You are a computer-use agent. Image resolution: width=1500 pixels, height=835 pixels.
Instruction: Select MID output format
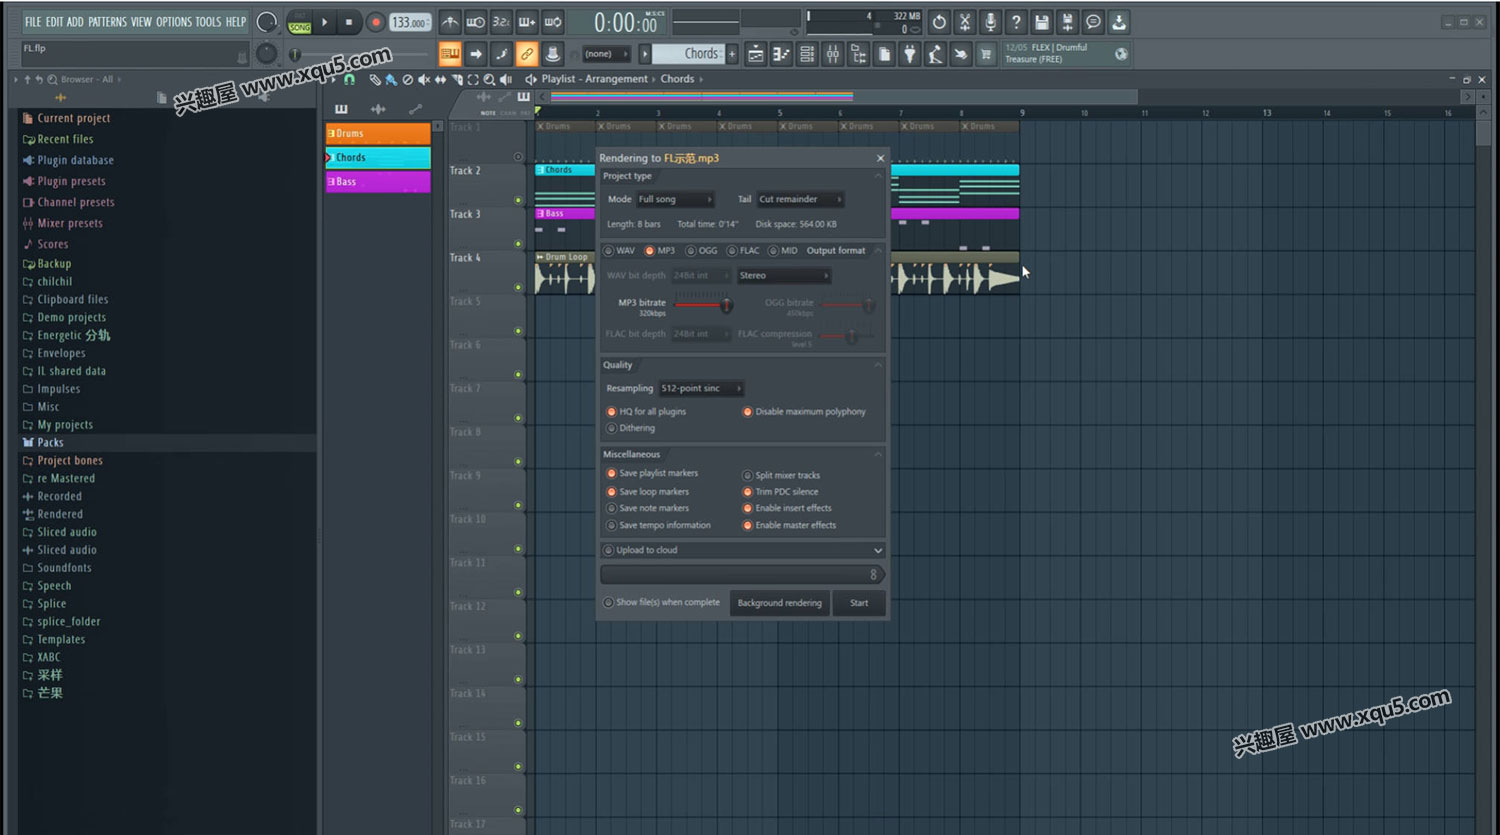pos(783,251)
